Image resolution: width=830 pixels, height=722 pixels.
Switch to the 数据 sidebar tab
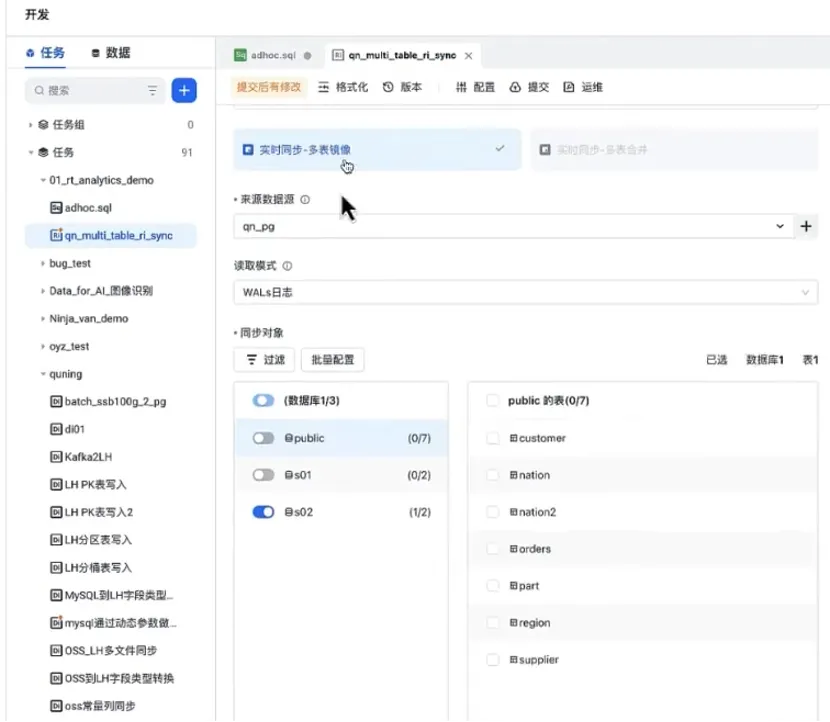click(x=110, y=53)
